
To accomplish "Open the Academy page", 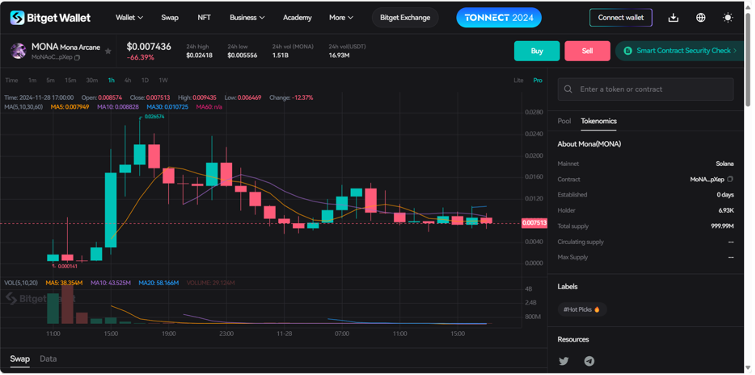I will (x=297, y=18).
